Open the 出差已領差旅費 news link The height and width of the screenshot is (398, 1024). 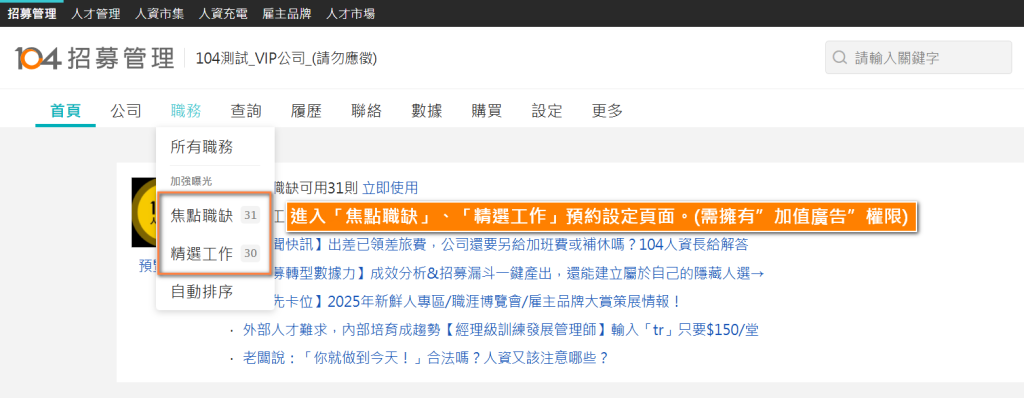coord(510,245)
